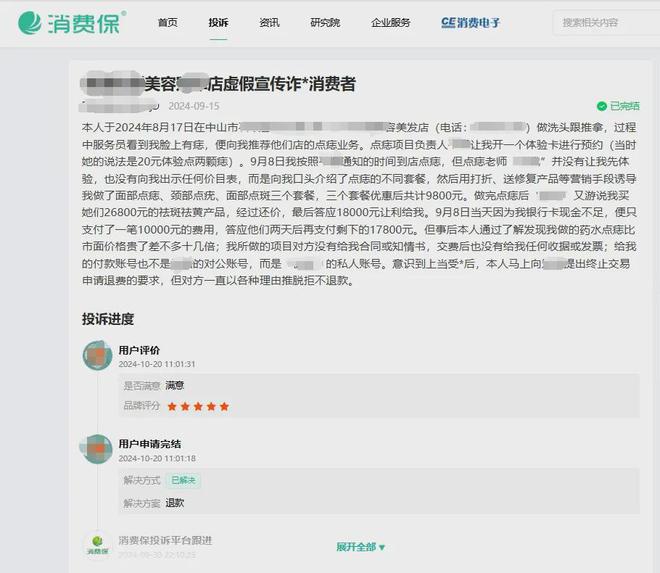Image resolution: width=660 pixels, height=573 pixels.
Task: Click the green 已完结 check icon
Action: pos(601,106)
